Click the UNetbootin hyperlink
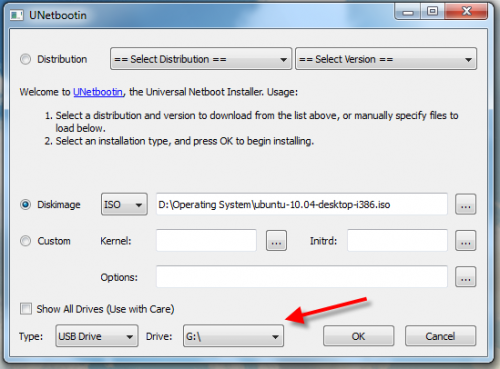500x369 pixels. (98, 92)
